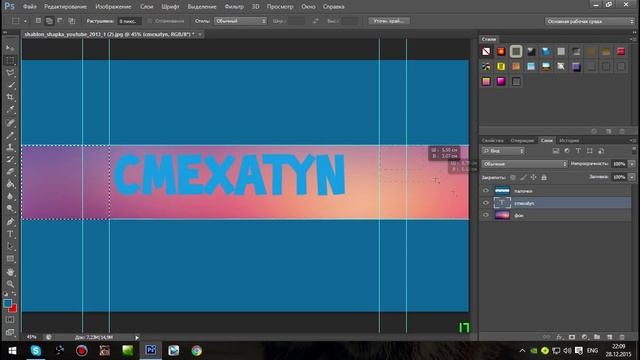Select the Eyedropper tool
The height and width of the screenshot is (360, 640).
click(x=10, y=109)
